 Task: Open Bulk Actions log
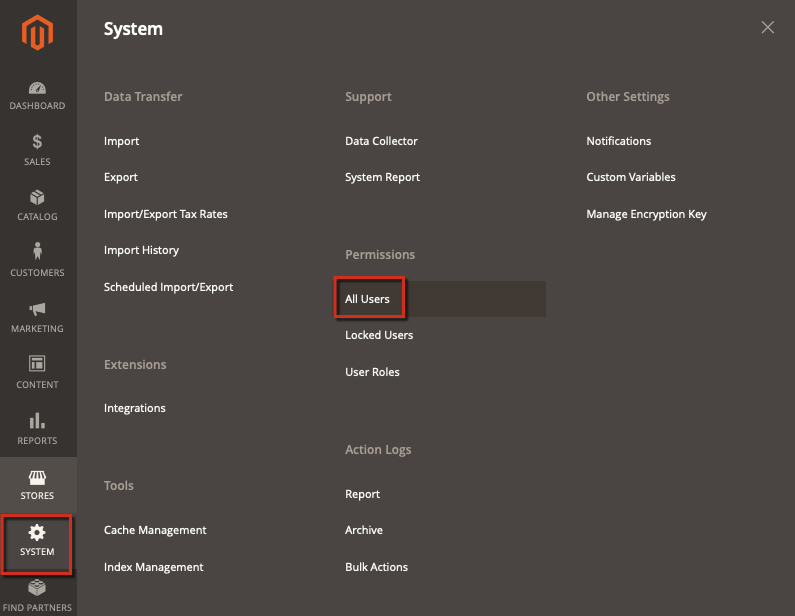(x=376, y=567)
